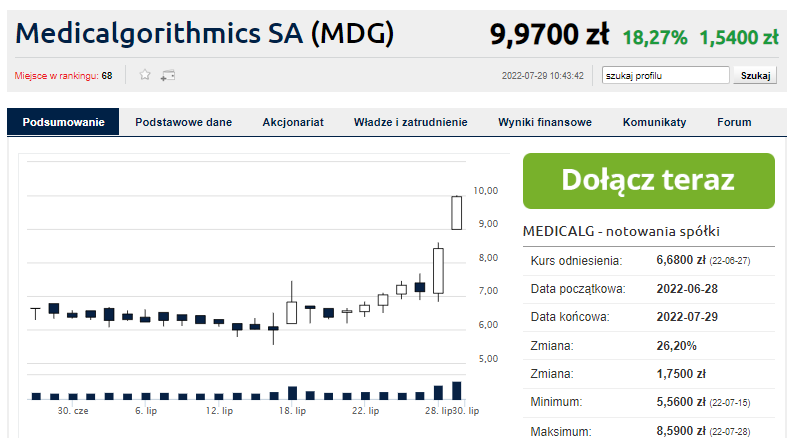Click the 18. lip date label on chart axis
The width and height of the screenshot is (790, 438).
292,411
